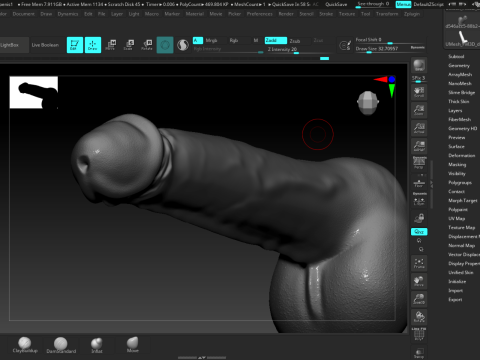Image resolution: width=480 pixels, height=360 pixels.
Task: Click the Rotate view icon in right shelf
Action: pyautogui.click(x=419, y=317)
